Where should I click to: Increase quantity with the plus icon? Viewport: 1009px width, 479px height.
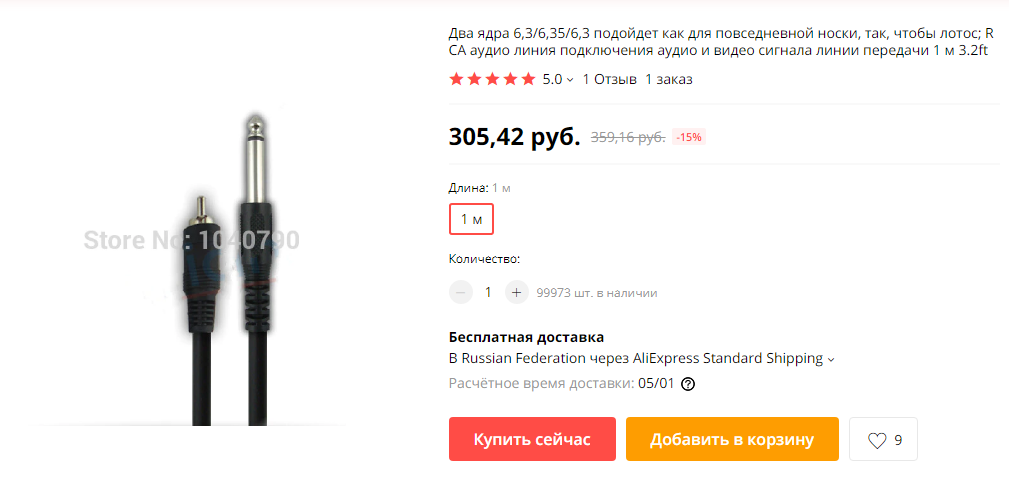click(x=516, y=292)
